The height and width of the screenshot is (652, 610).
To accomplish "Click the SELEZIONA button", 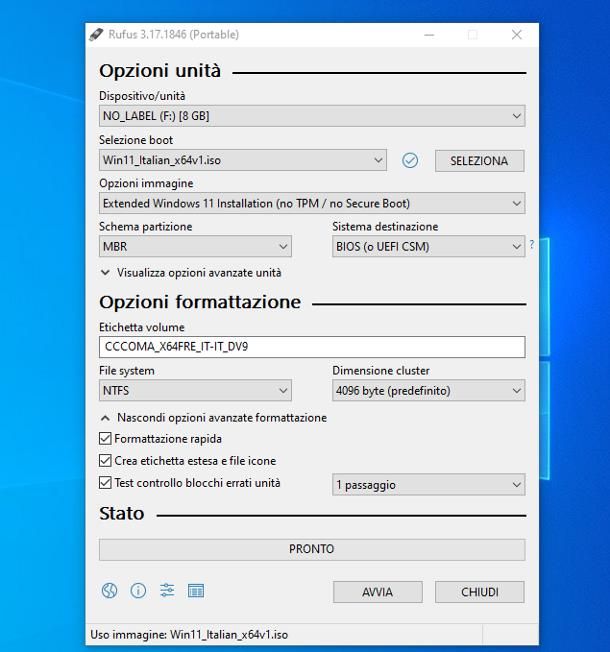I will pos(479,161).
